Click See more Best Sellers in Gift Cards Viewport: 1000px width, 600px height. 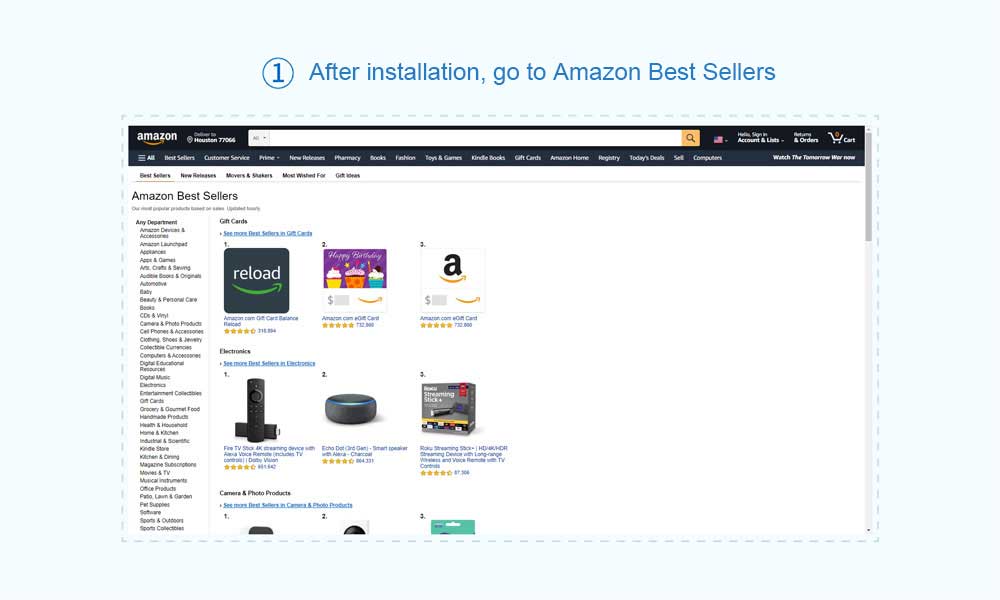pos(267,233)
